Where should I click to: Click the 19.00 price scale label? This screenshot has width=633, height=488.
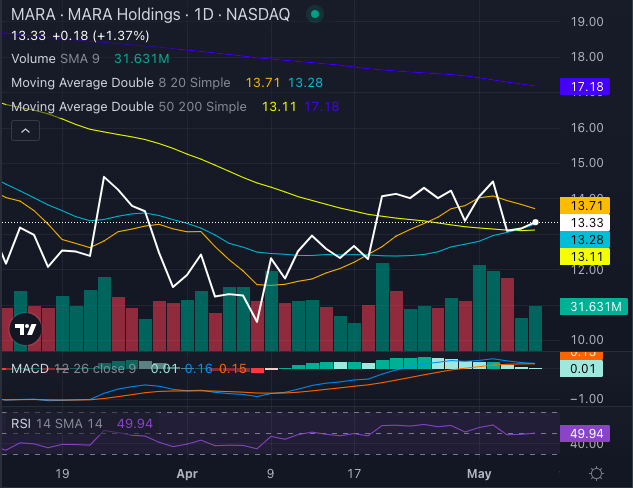click(x=587, y=21)
